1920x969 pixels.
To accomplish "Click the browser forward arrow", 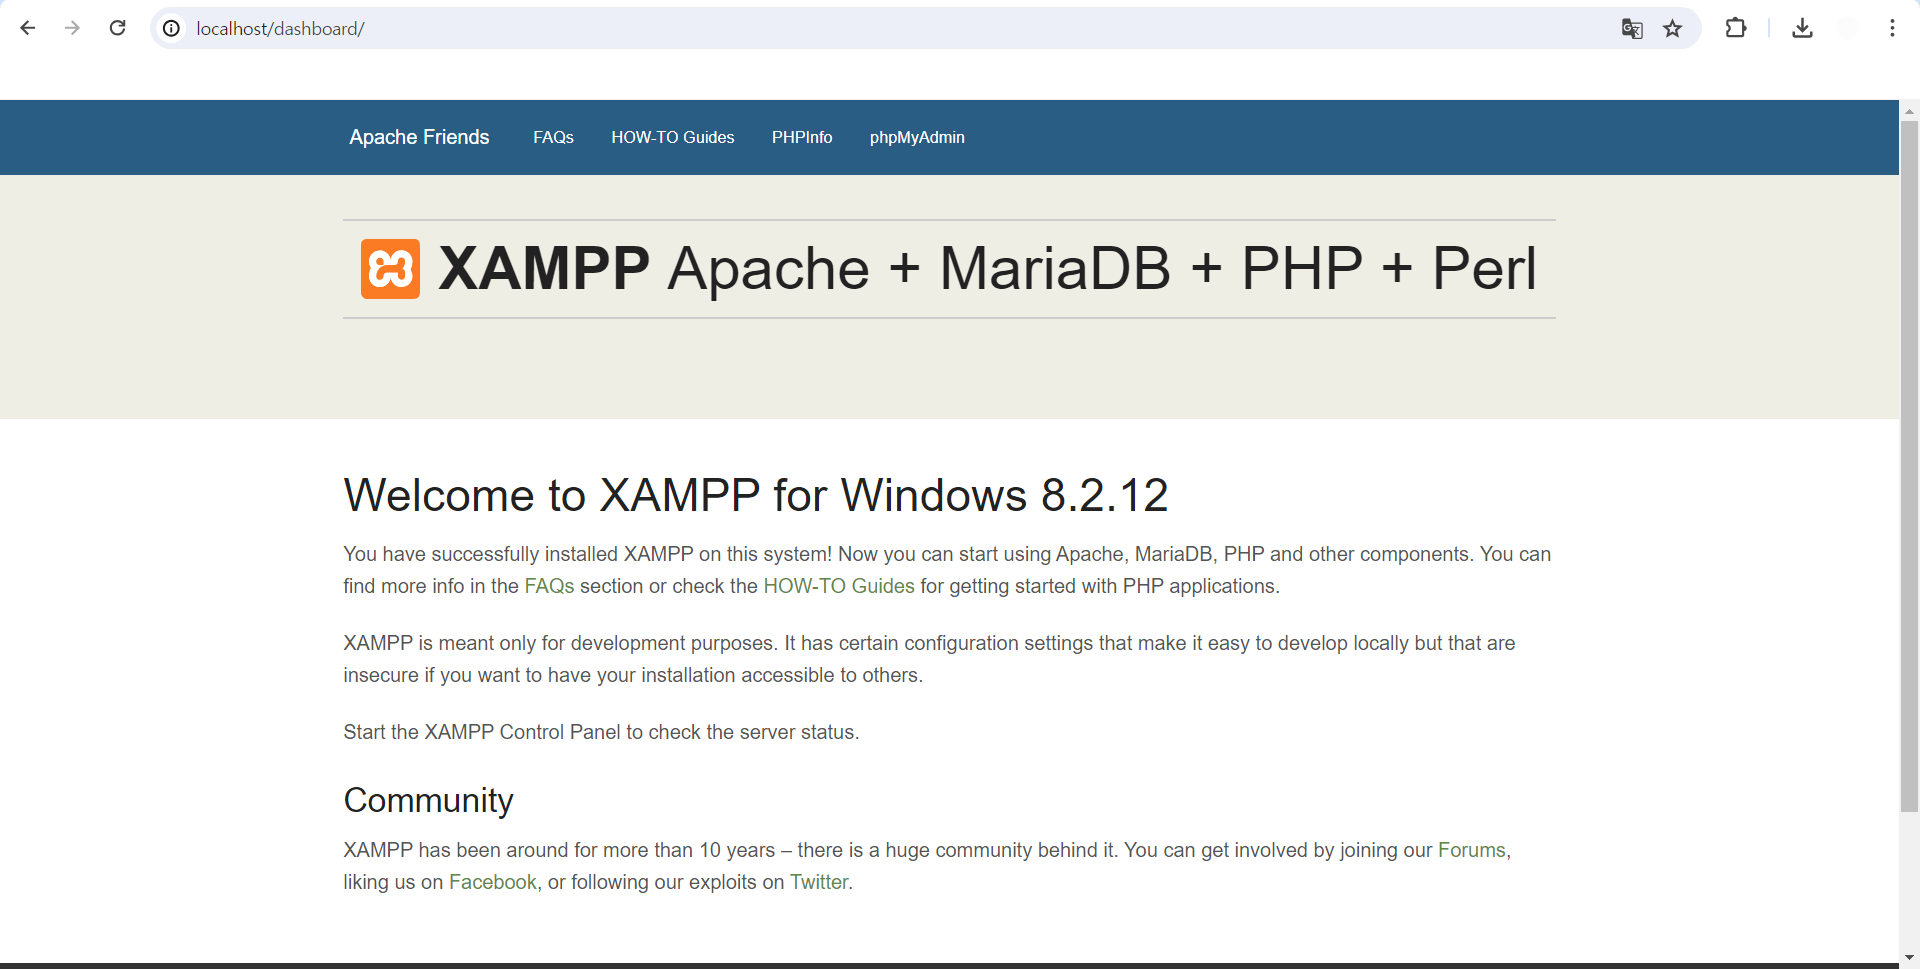I will 72,28.
